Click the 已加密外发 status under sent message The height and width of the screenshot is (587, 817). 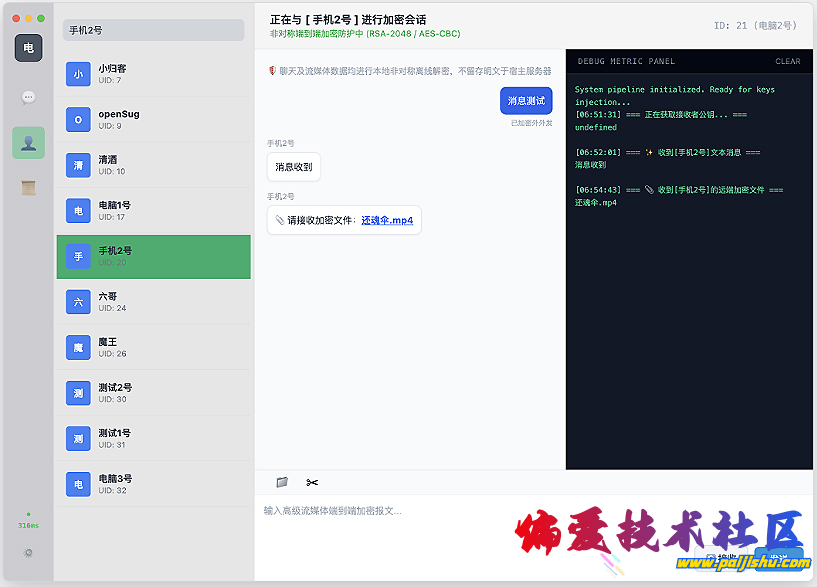pyautogui.click(x=531, y=123)
